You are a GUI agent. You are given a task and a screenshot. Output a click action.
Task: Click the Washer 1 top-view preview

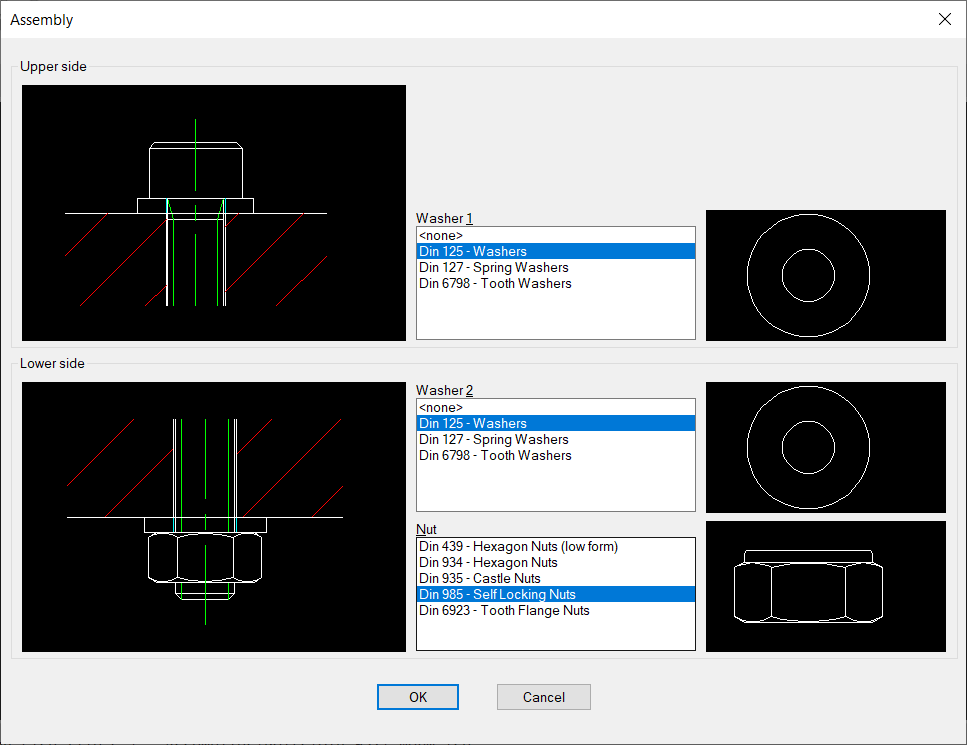pyautogui.click(x=826, y=275)
